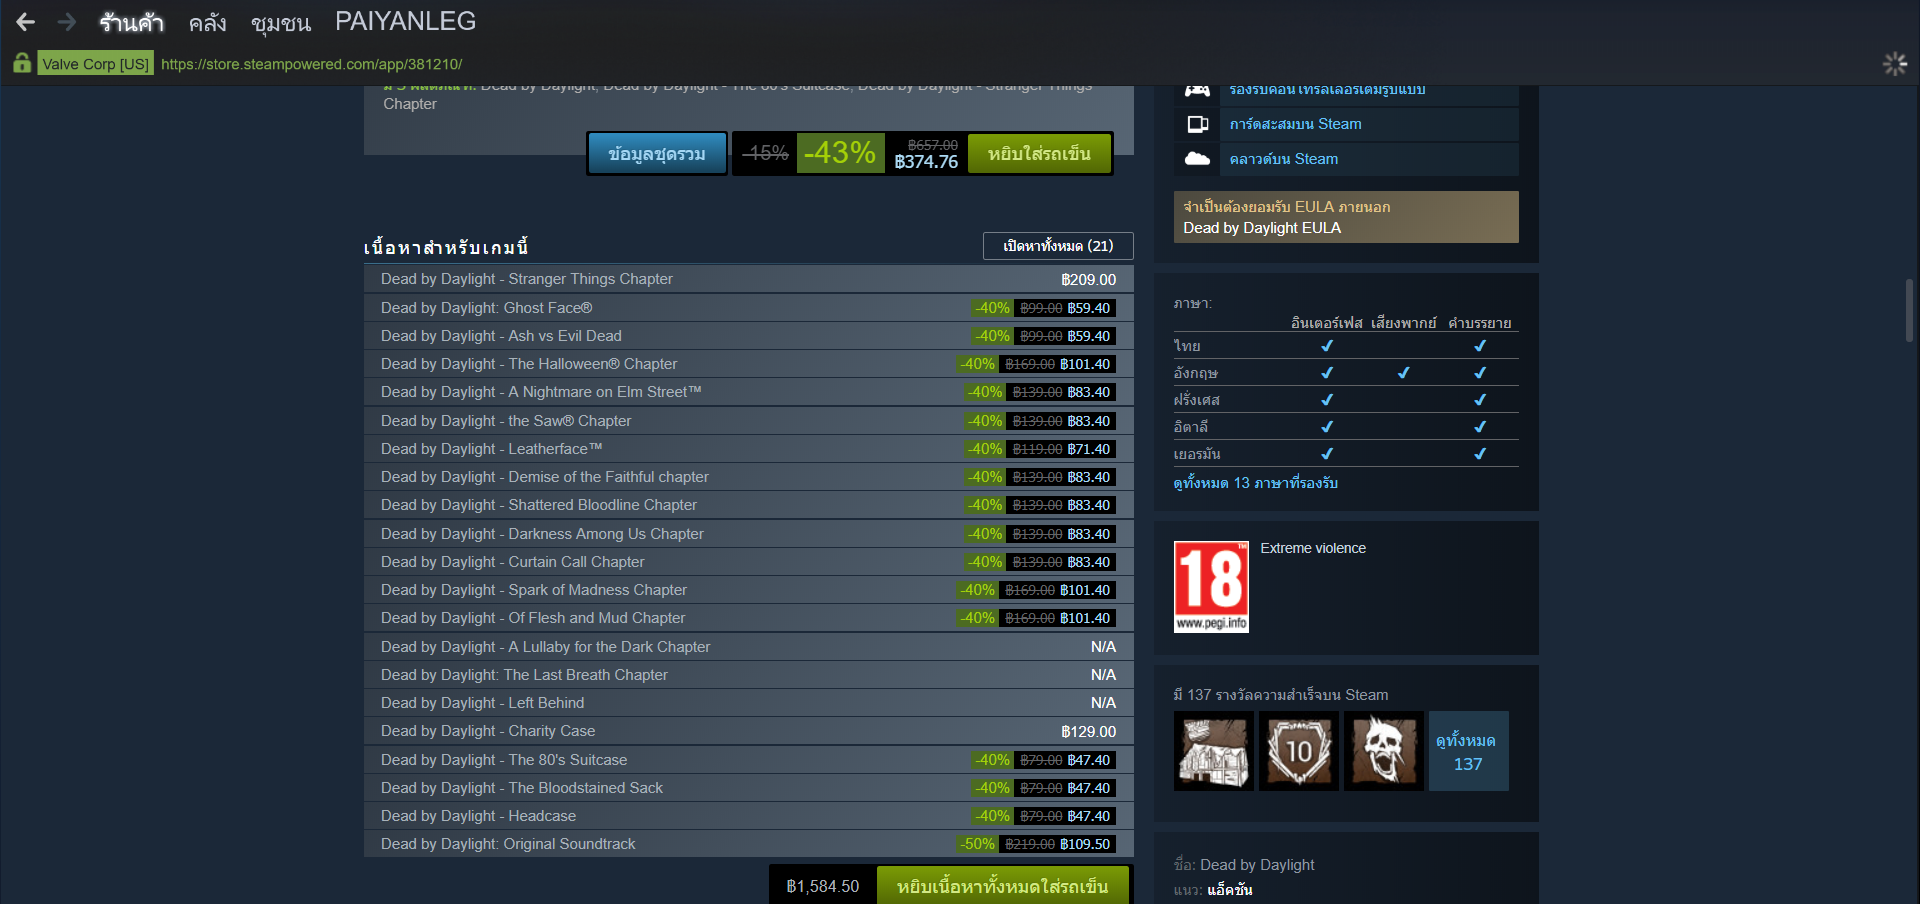Click the green padlock security icon
The image size is (1920, 904).
tap(22, 63)
